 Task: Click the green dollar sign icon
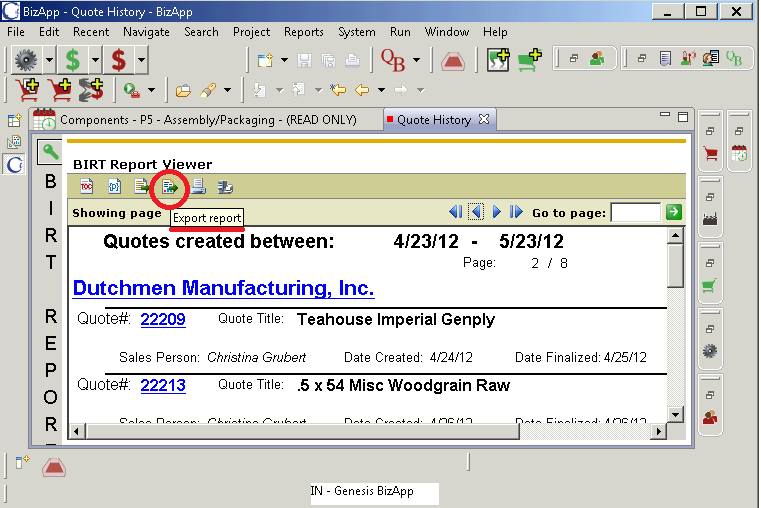click(x=72, y=60)
